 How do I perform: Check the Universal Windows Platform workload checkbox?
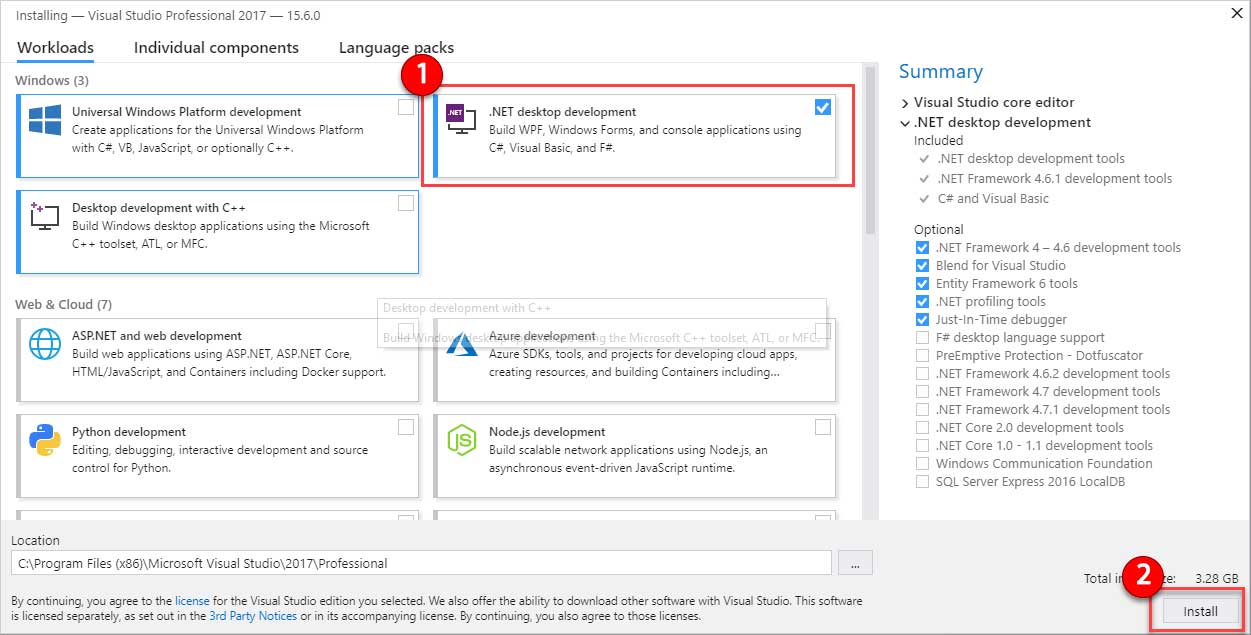(x=406, y=107)
